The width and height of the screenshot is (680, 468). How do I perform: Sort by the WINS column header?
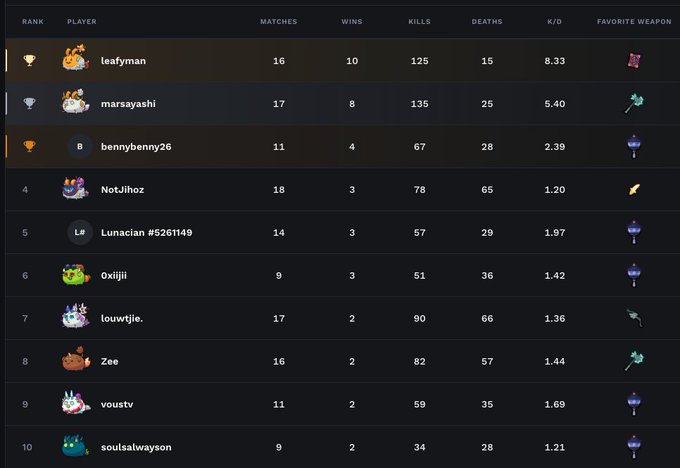click(352, 21)
